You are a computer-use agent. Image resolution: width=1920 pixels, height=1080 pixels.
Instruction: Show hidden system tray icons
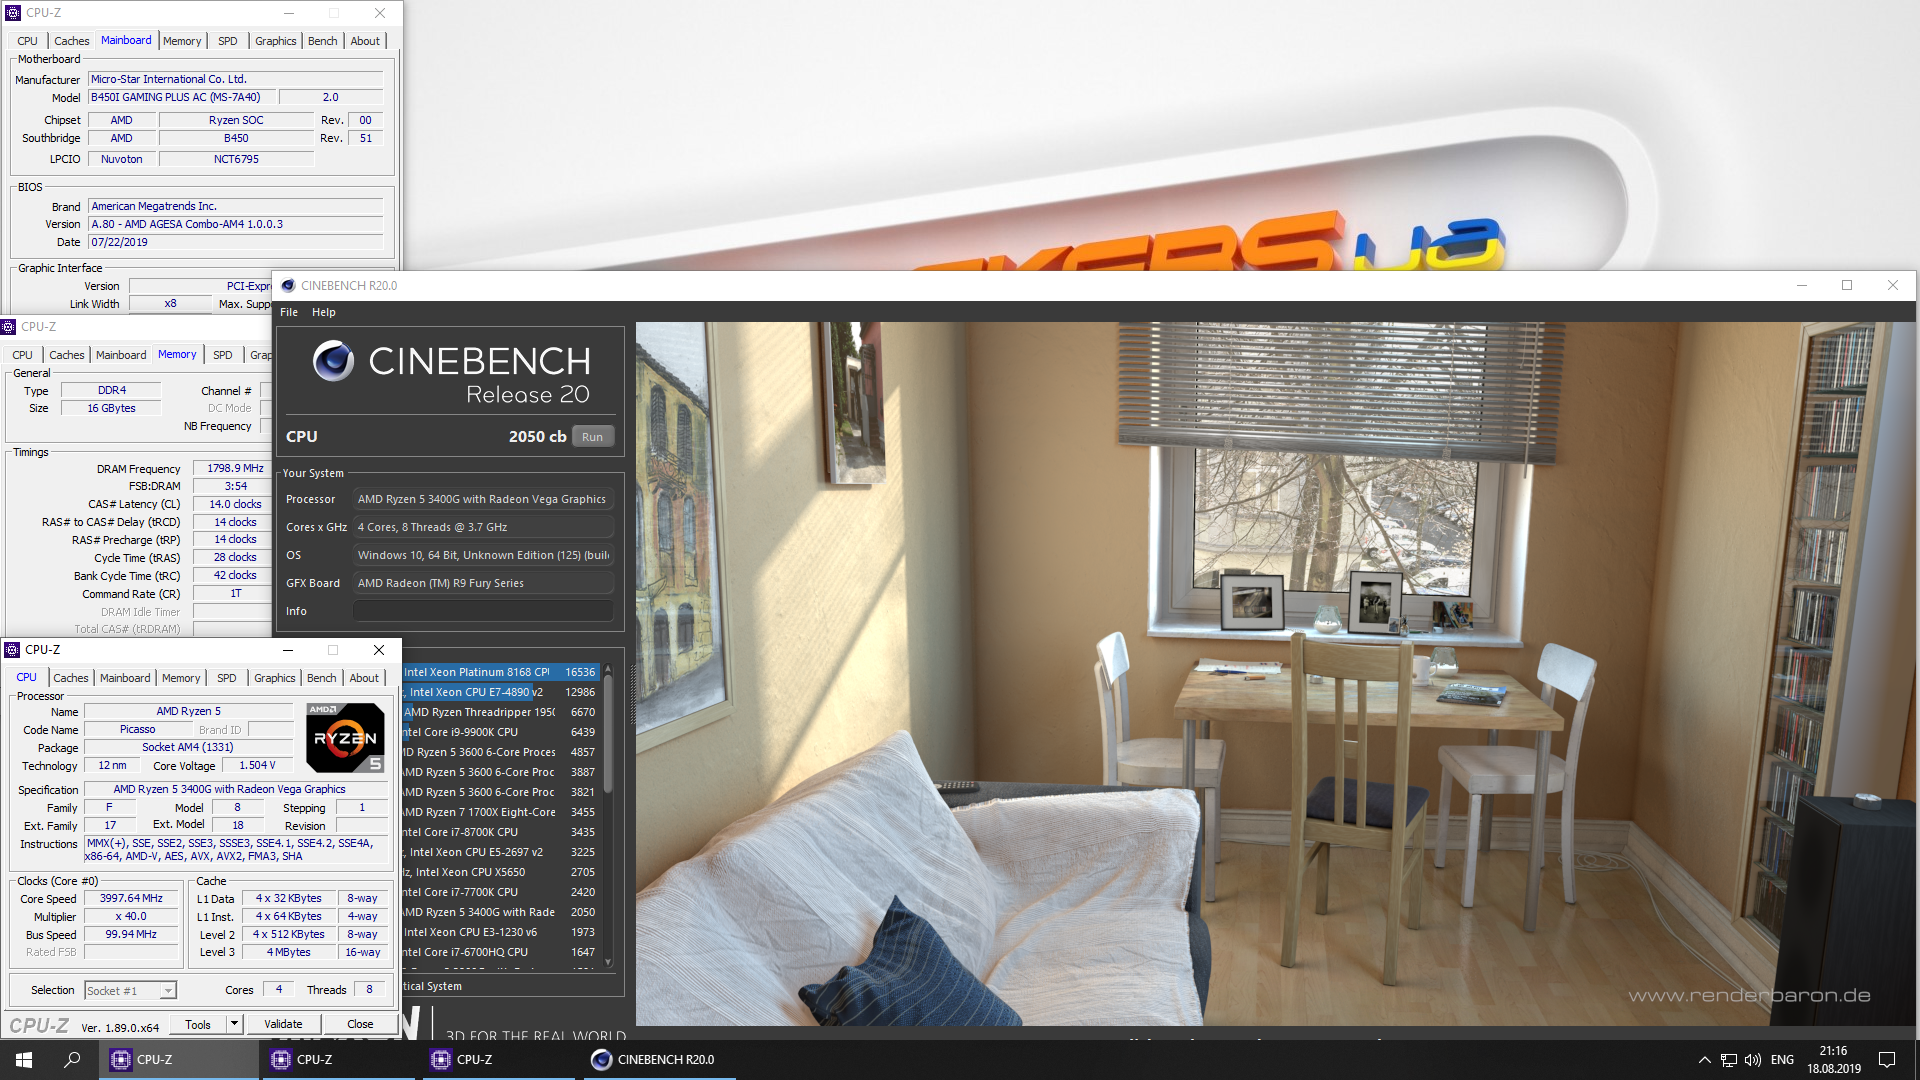(1704, 1060)
